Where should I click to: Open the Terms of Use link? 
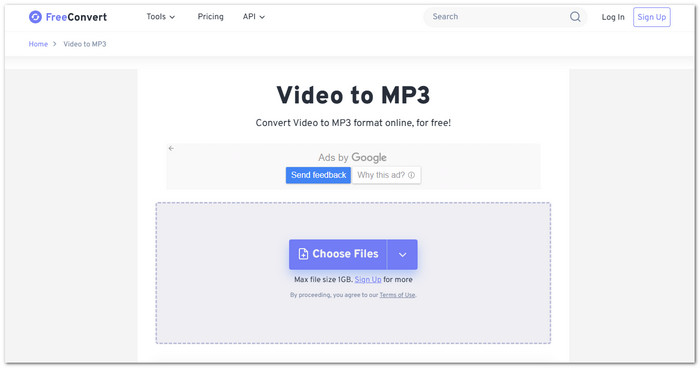(x=397, y=295)
